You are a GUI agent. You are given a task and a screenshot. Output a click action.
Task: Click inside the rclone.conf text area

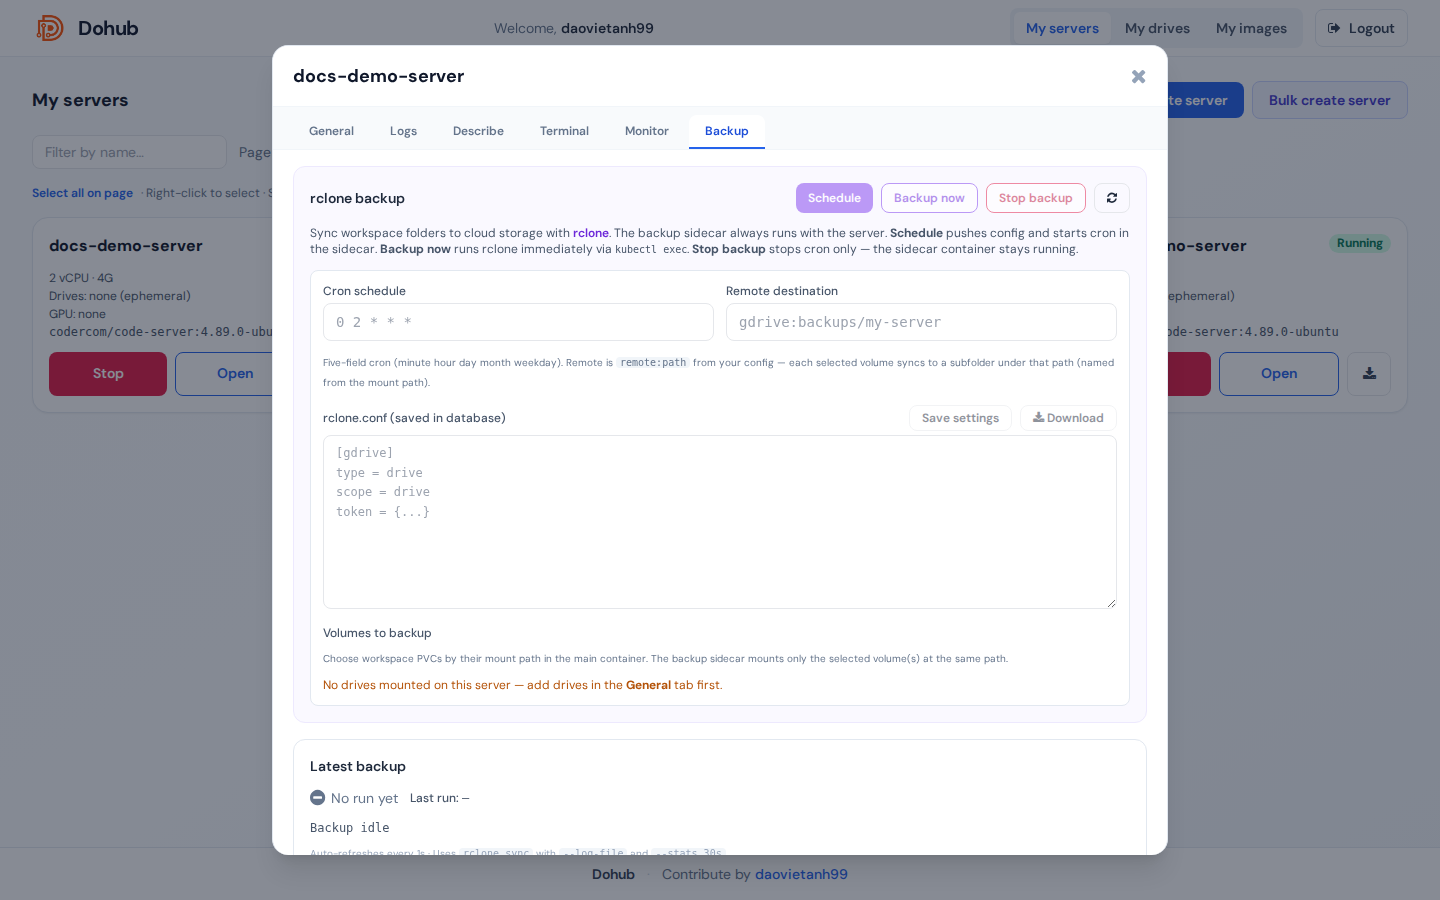point(720,522)
